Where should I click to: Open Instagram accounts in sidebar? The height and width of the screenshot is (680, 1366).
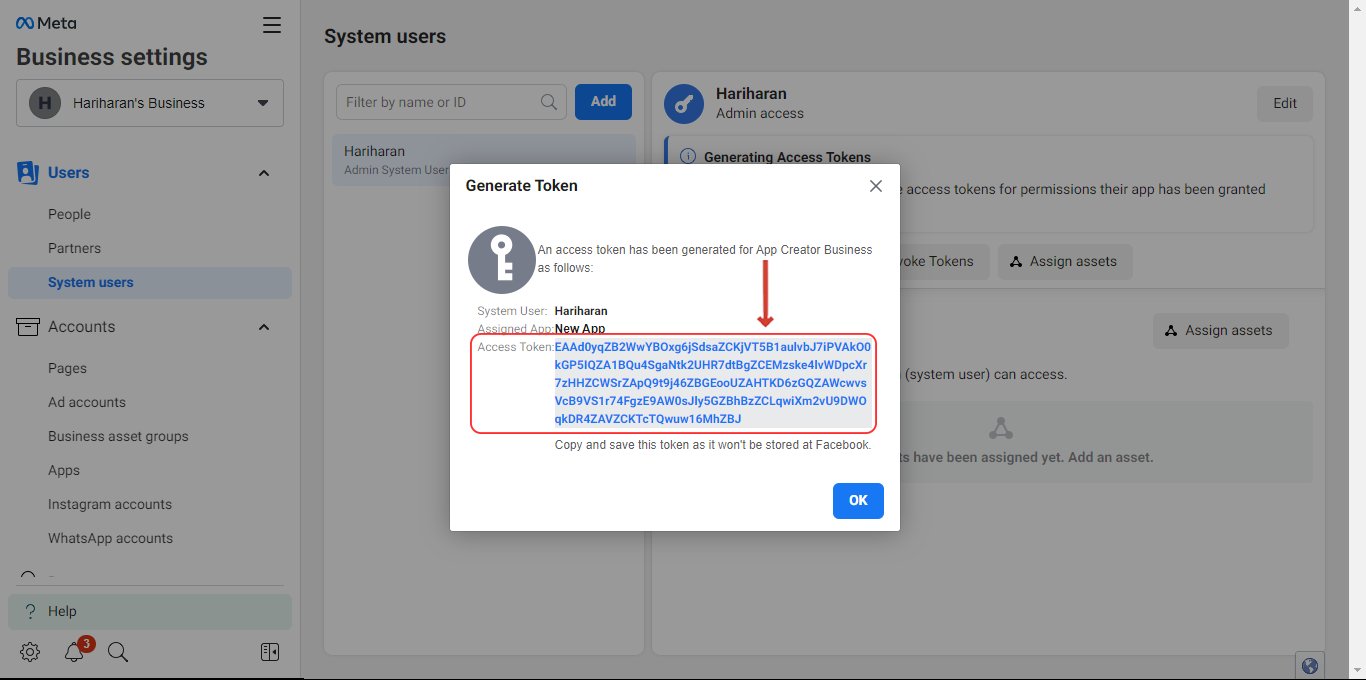[110, 504]
